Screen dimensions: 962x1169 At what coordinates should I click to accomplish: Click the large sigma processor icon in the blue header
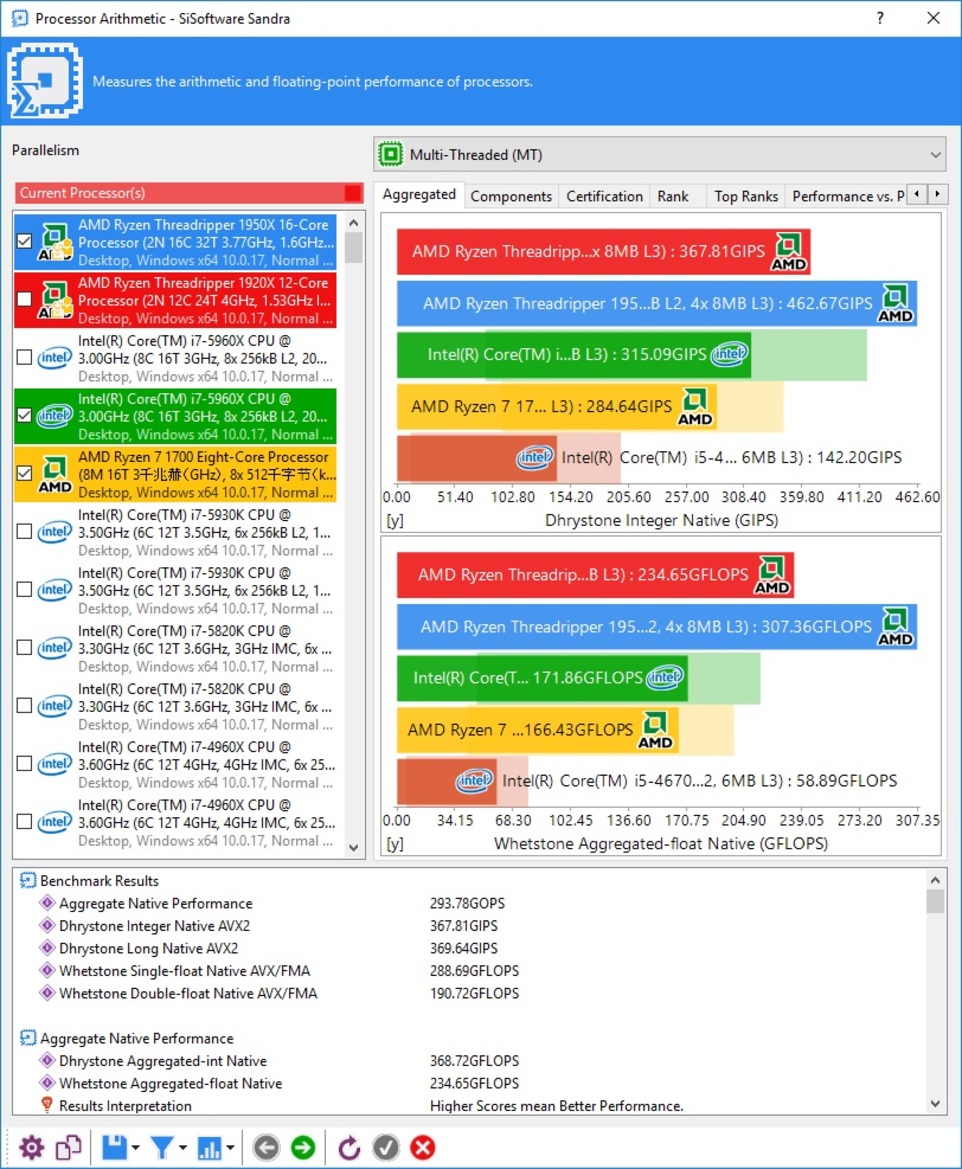click(x=45, y=81)
